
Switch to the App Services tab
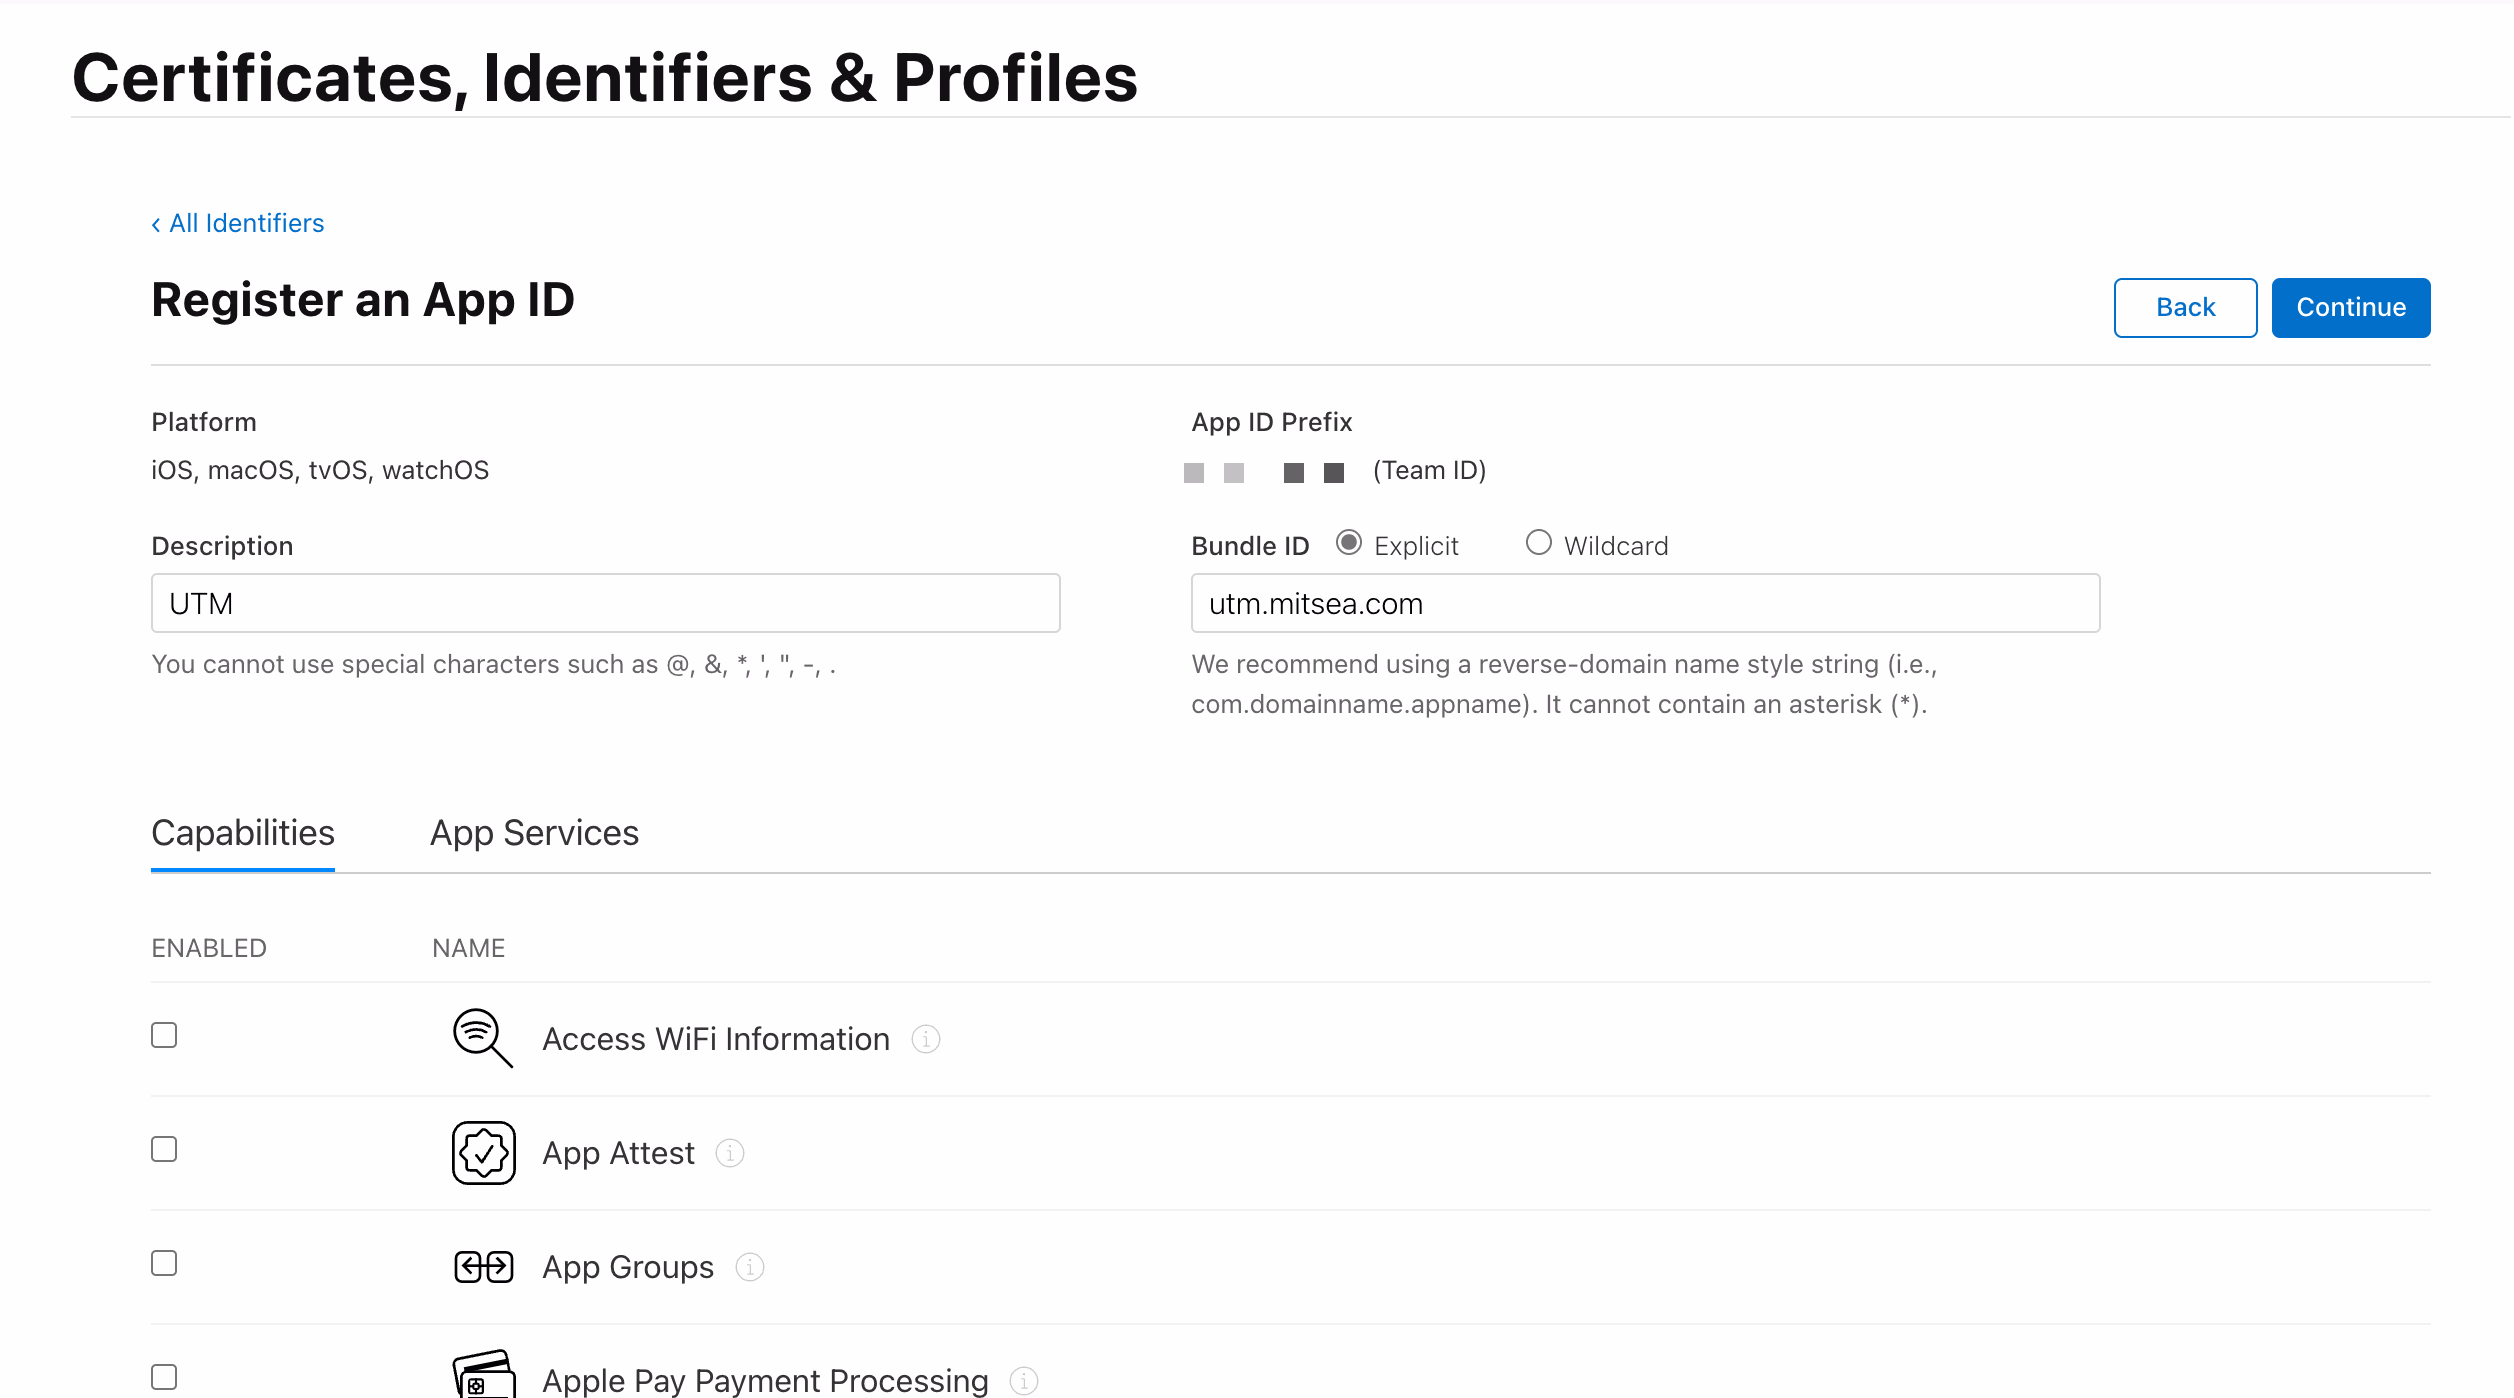(534, 833)
